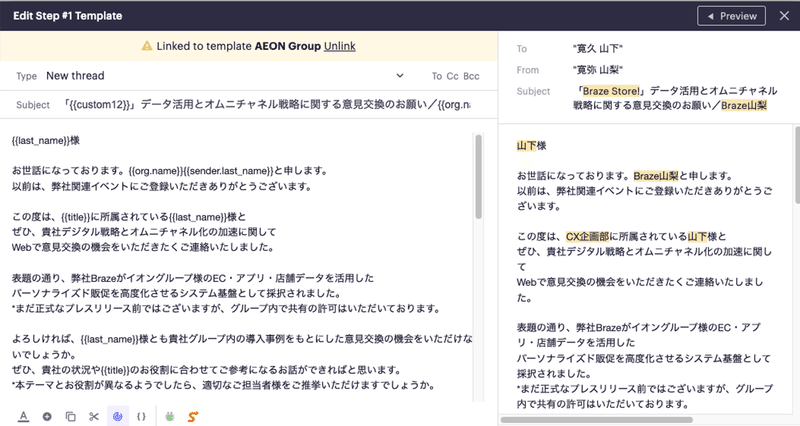The height and width of the screenshot is (426, 800).
Task: Click highlighted '山下様' greeting in preview
Action: [532, 146]
